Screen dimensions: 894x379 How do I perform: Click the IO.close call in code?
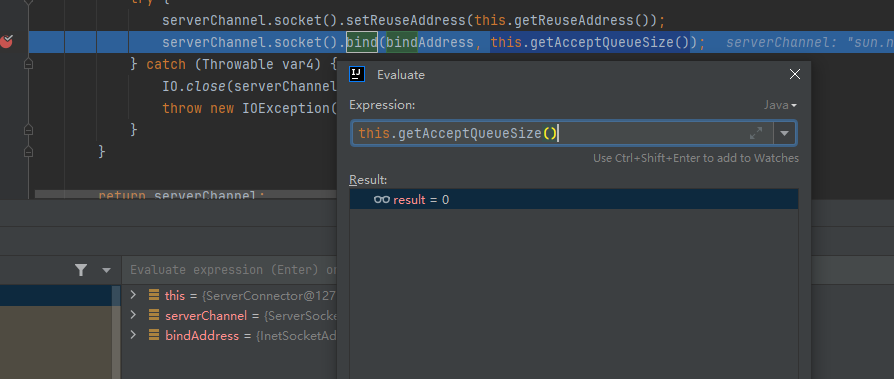pyautogui.click(x=250, y=86)
